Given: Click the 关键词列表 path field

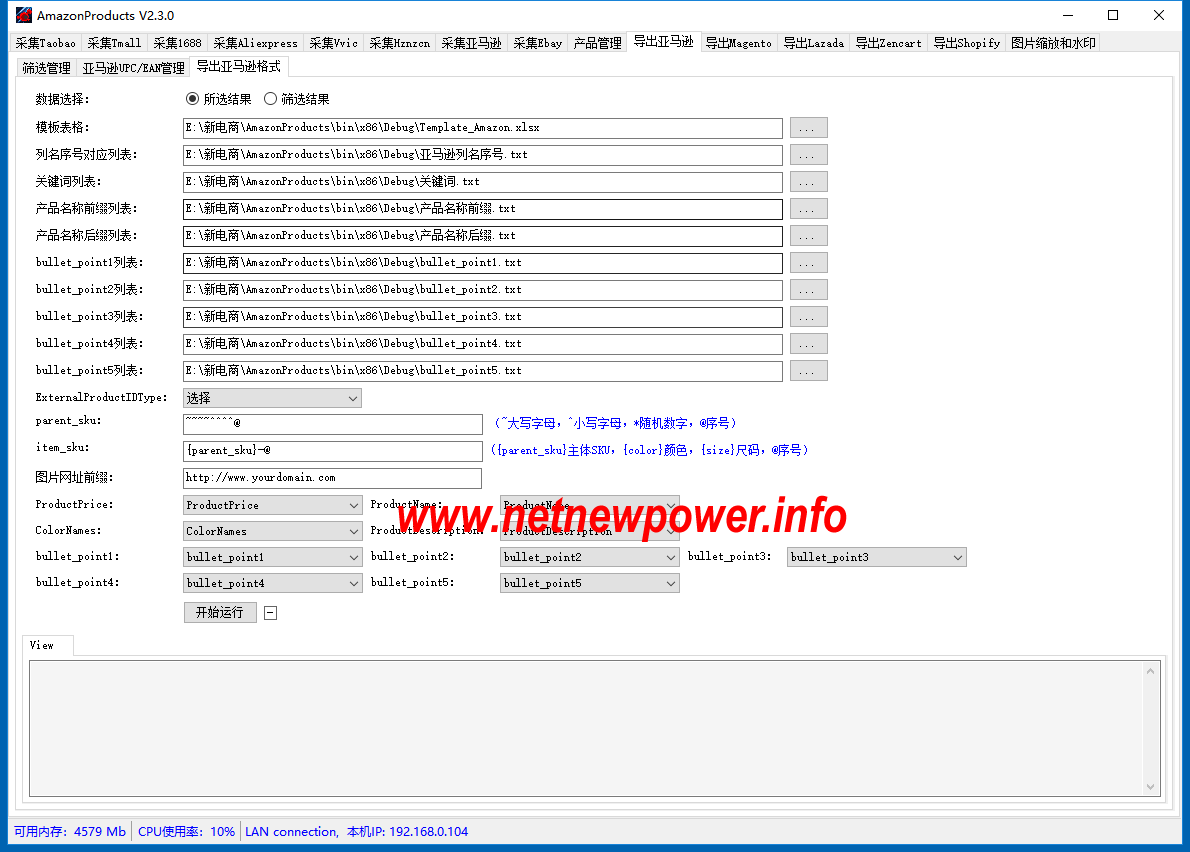Looking at the screenshot, I should pyautogui.click(x=483, y=182).
